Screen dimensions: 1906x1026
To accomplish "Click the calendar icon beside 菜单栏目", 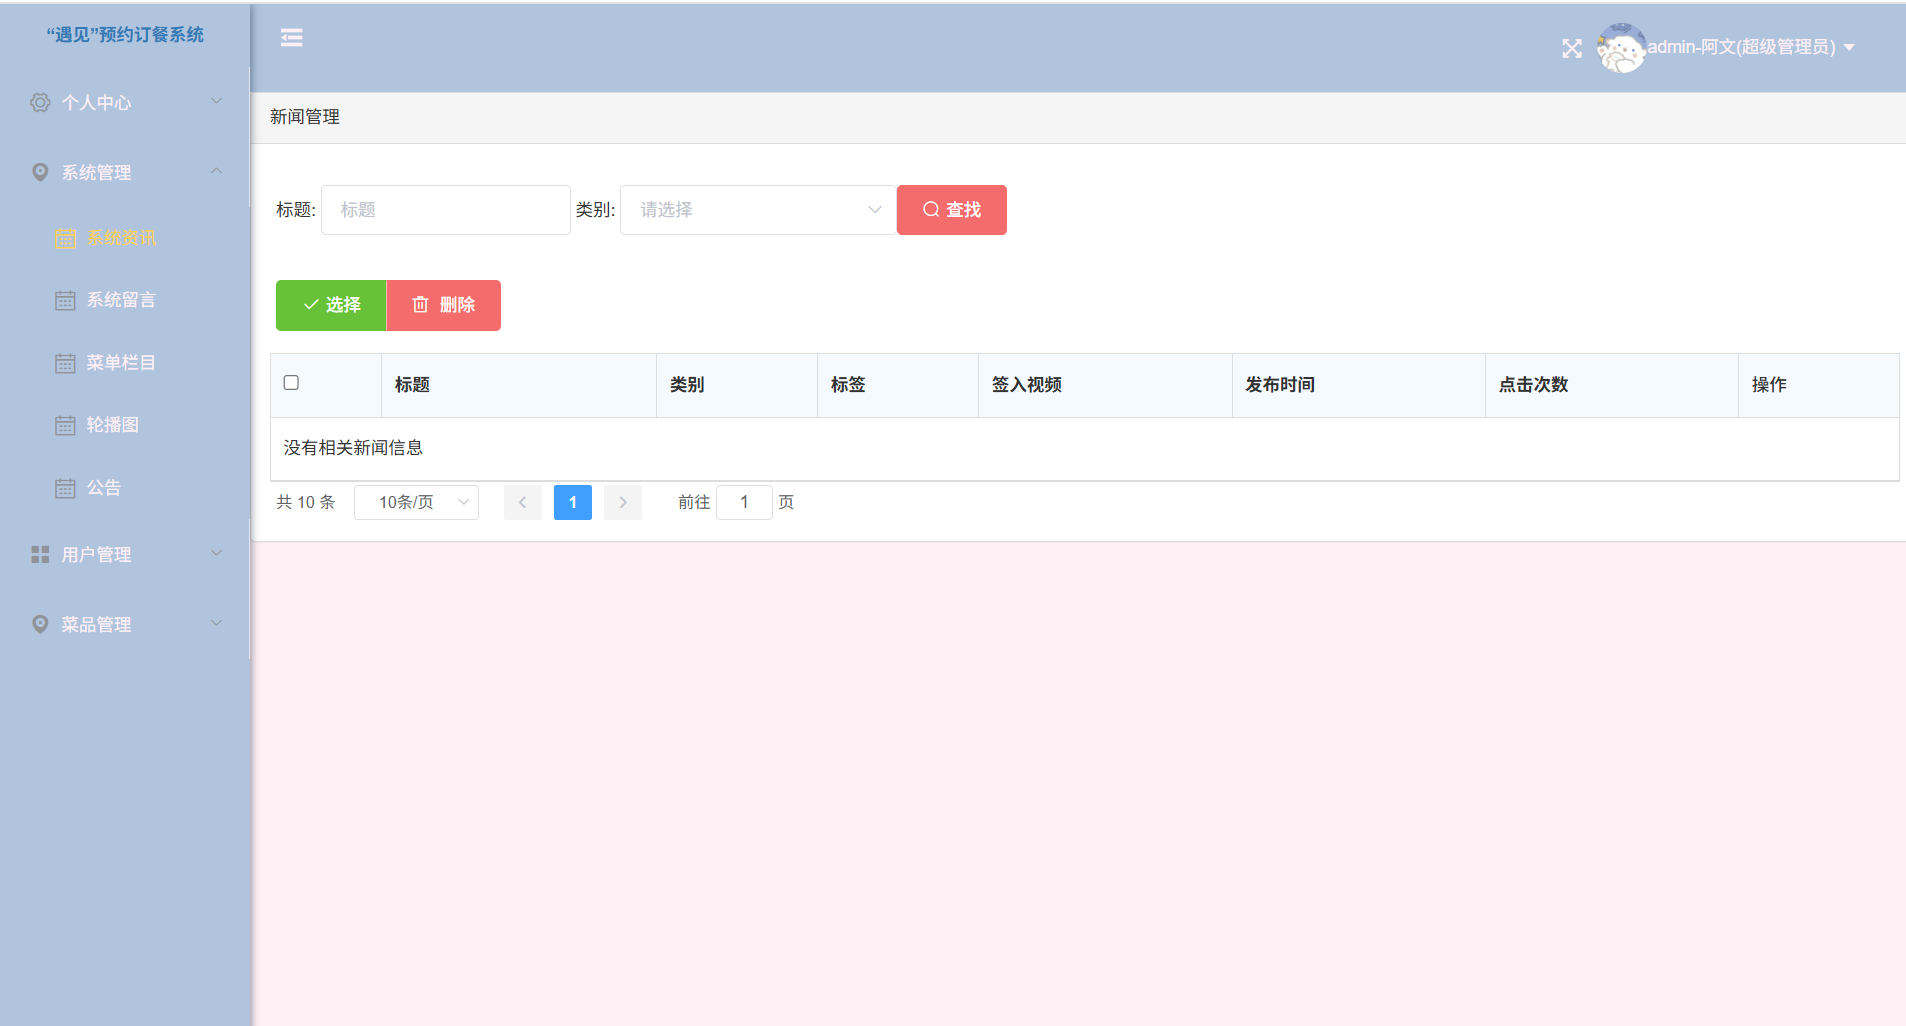I will point(66,363).
